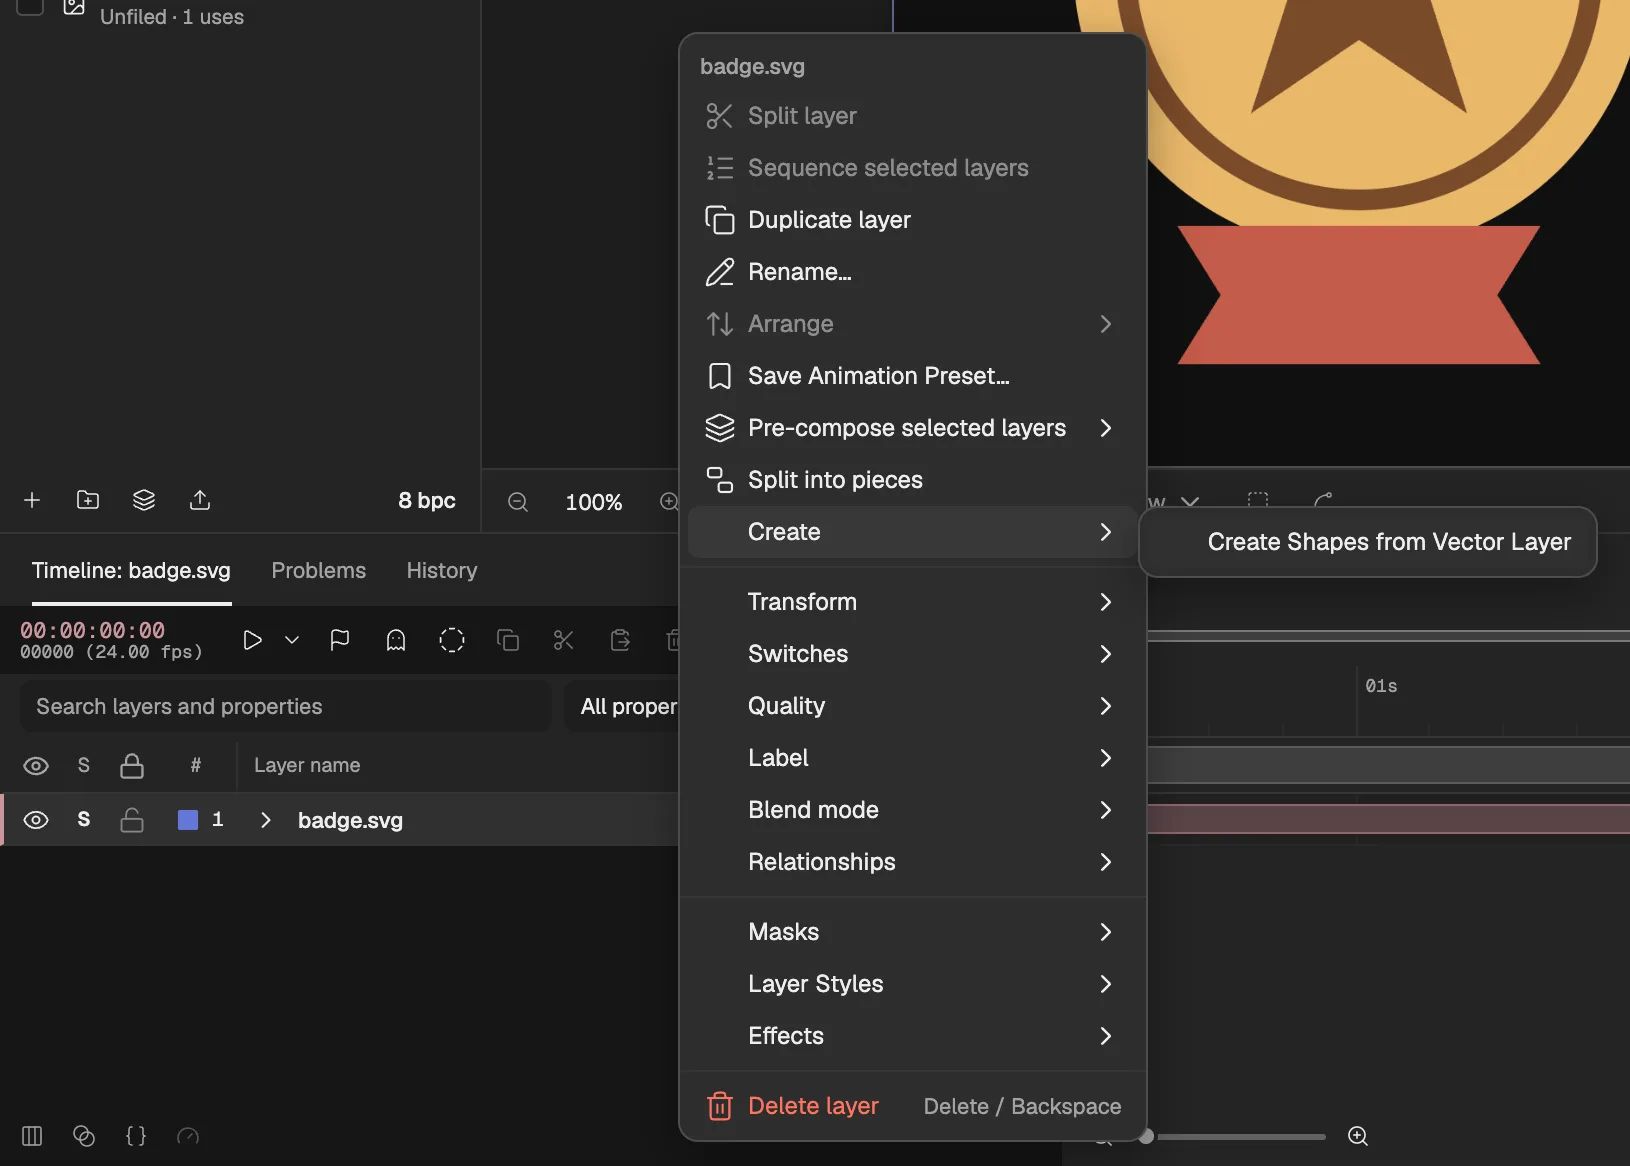
Task: Open the Transform submenu
Action: [912, 602]
